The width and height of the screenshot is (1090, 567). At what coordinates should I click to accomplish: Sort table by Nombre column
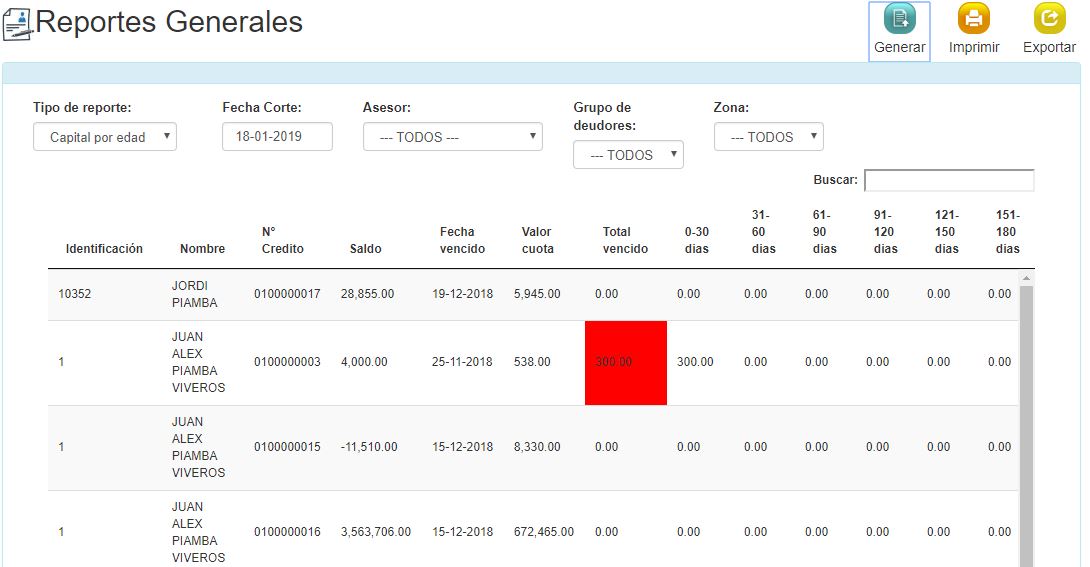pyautogui.click(x=202, y=248)
